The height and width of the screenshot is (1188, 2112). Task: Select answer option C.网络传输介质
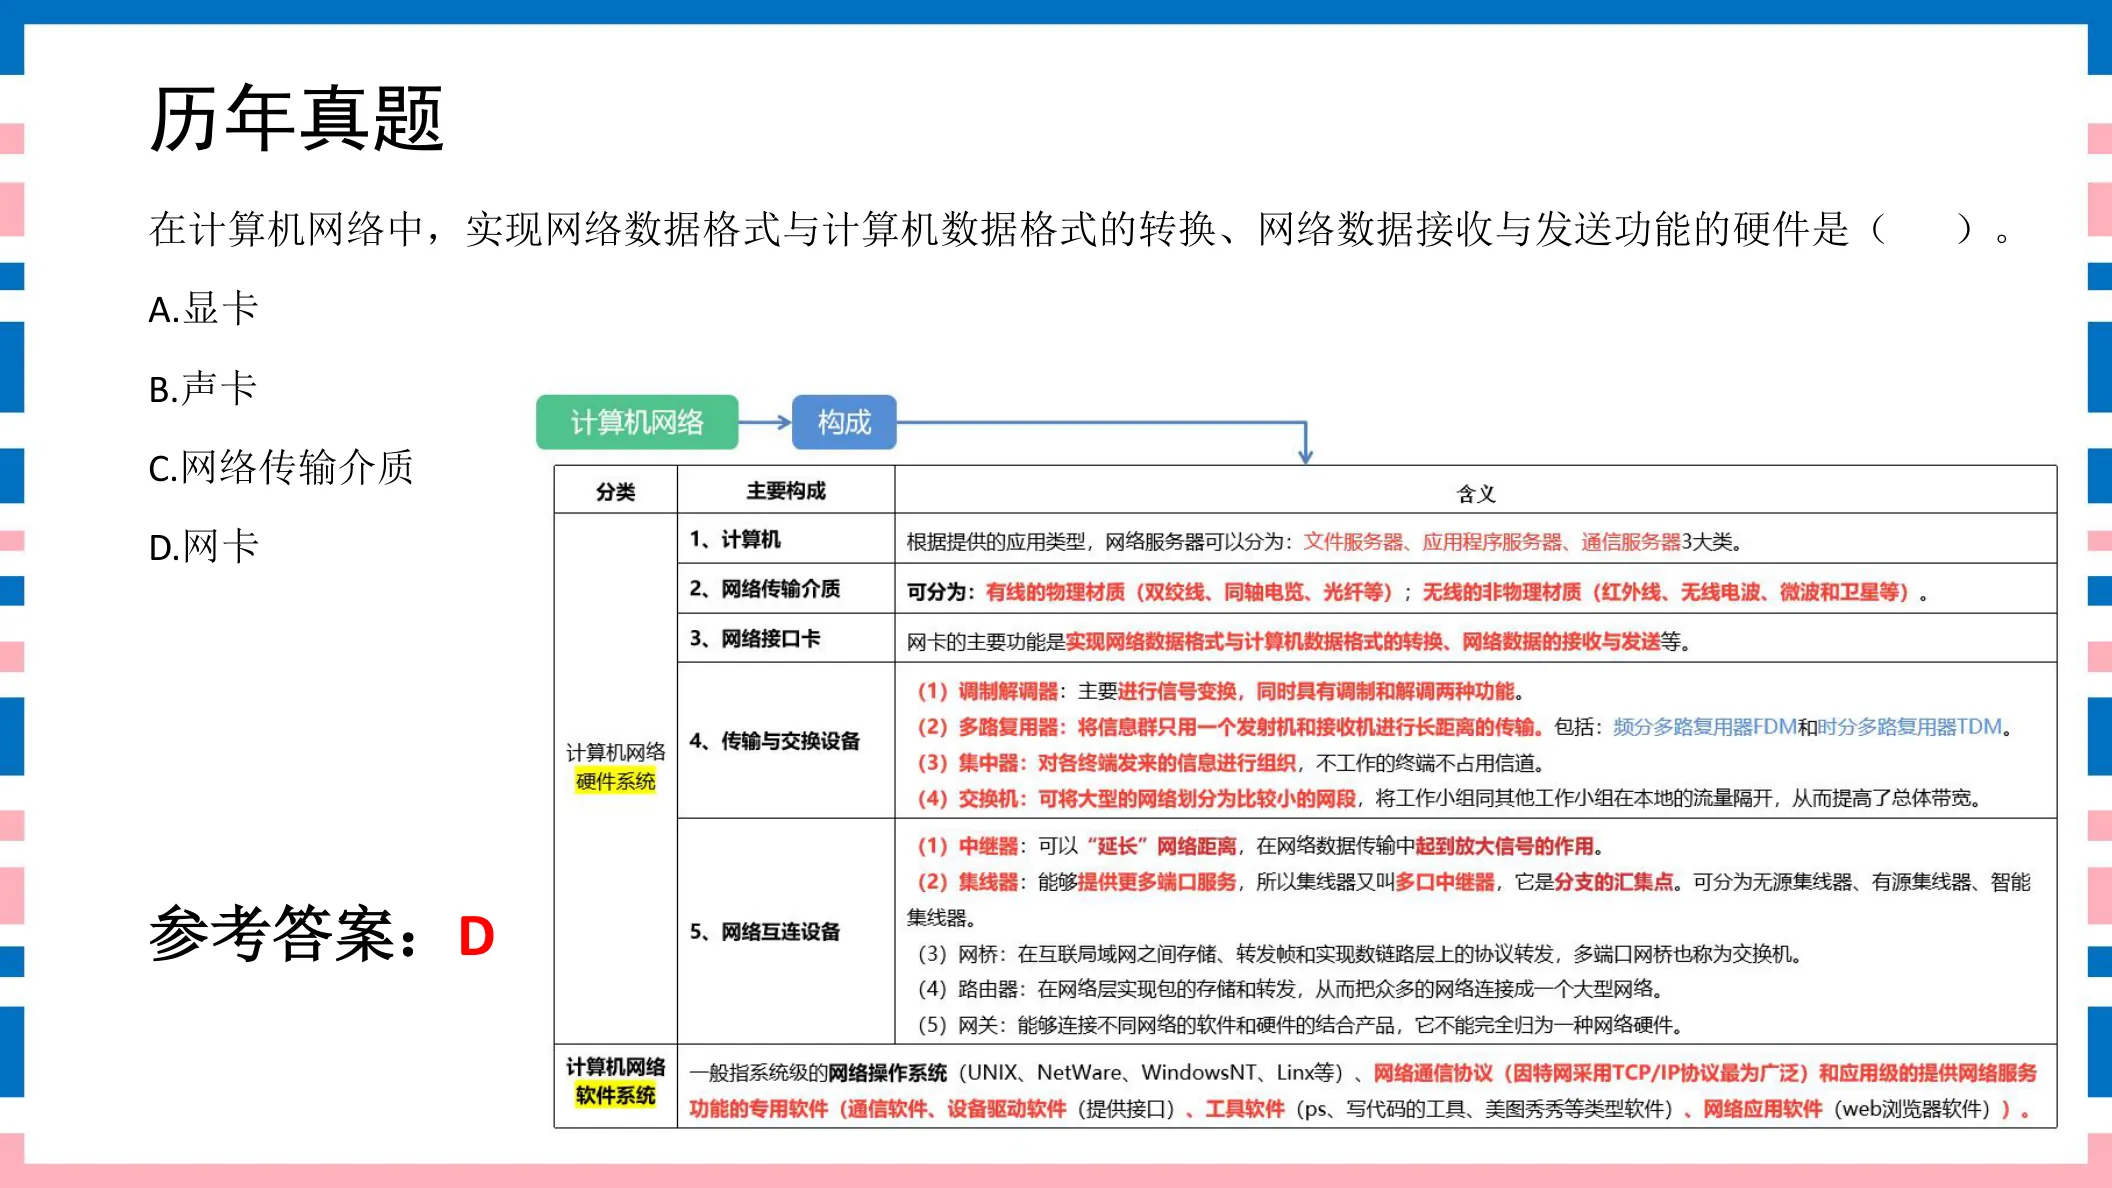pyautogui.click(x=281, y=467)
